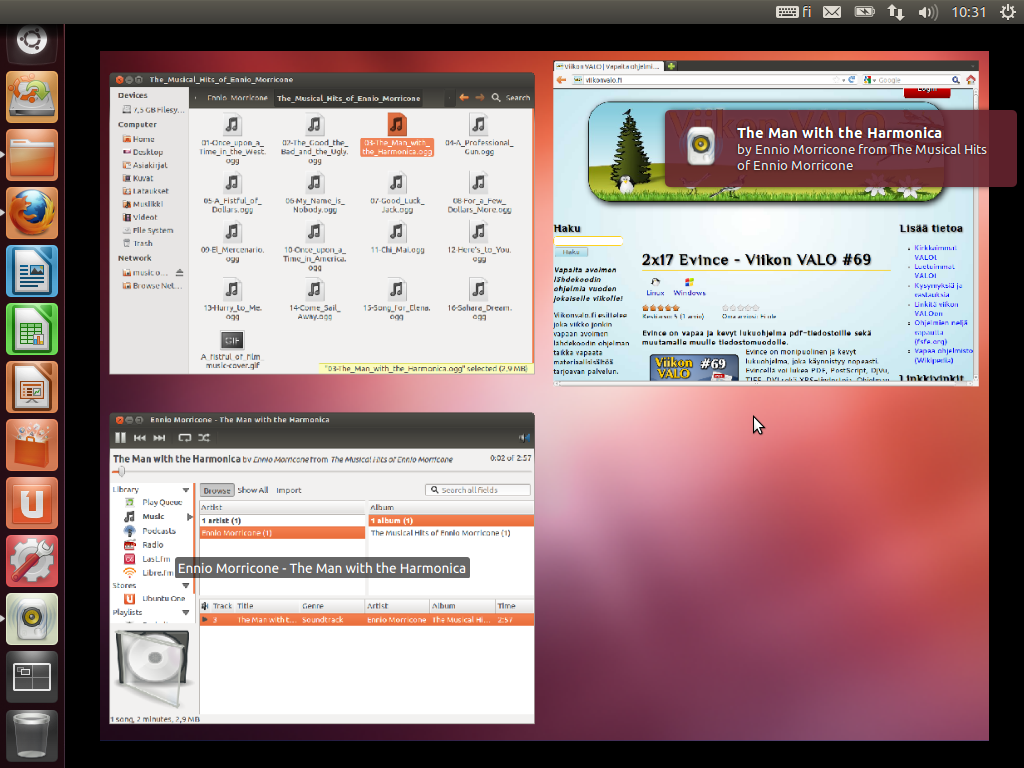1024x768 pixels.
Task: Skip to previous track in Rhythmbox
Action: 140,438
